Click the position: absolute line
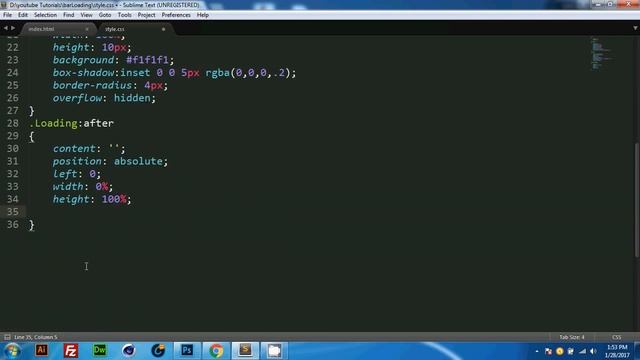Viewport: 640px width, 360px height. point(110,161)
